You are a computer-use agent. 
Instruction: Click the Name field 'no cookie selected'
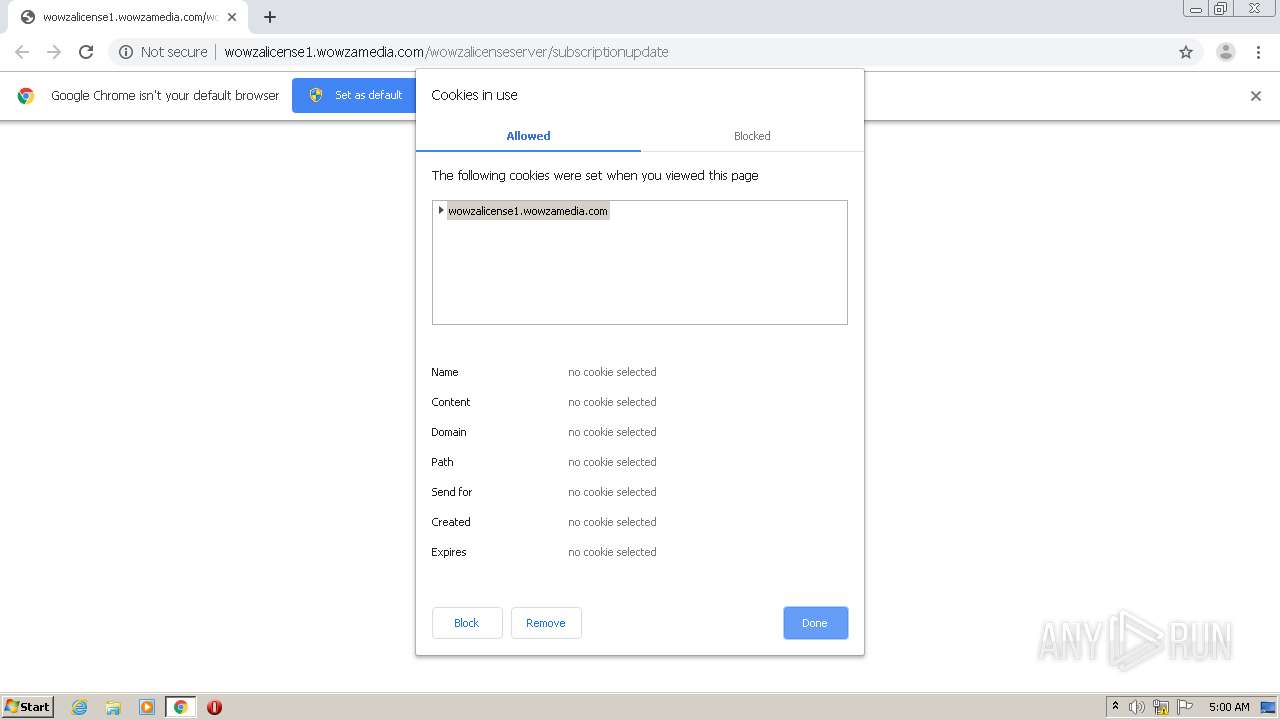point(612,372)
